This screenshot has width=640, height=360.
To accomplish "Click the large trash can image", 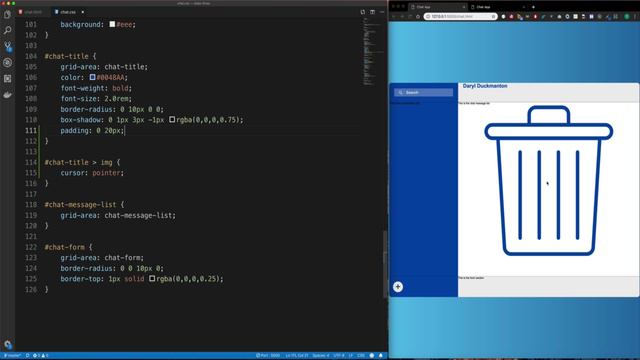I will point(549,181).
